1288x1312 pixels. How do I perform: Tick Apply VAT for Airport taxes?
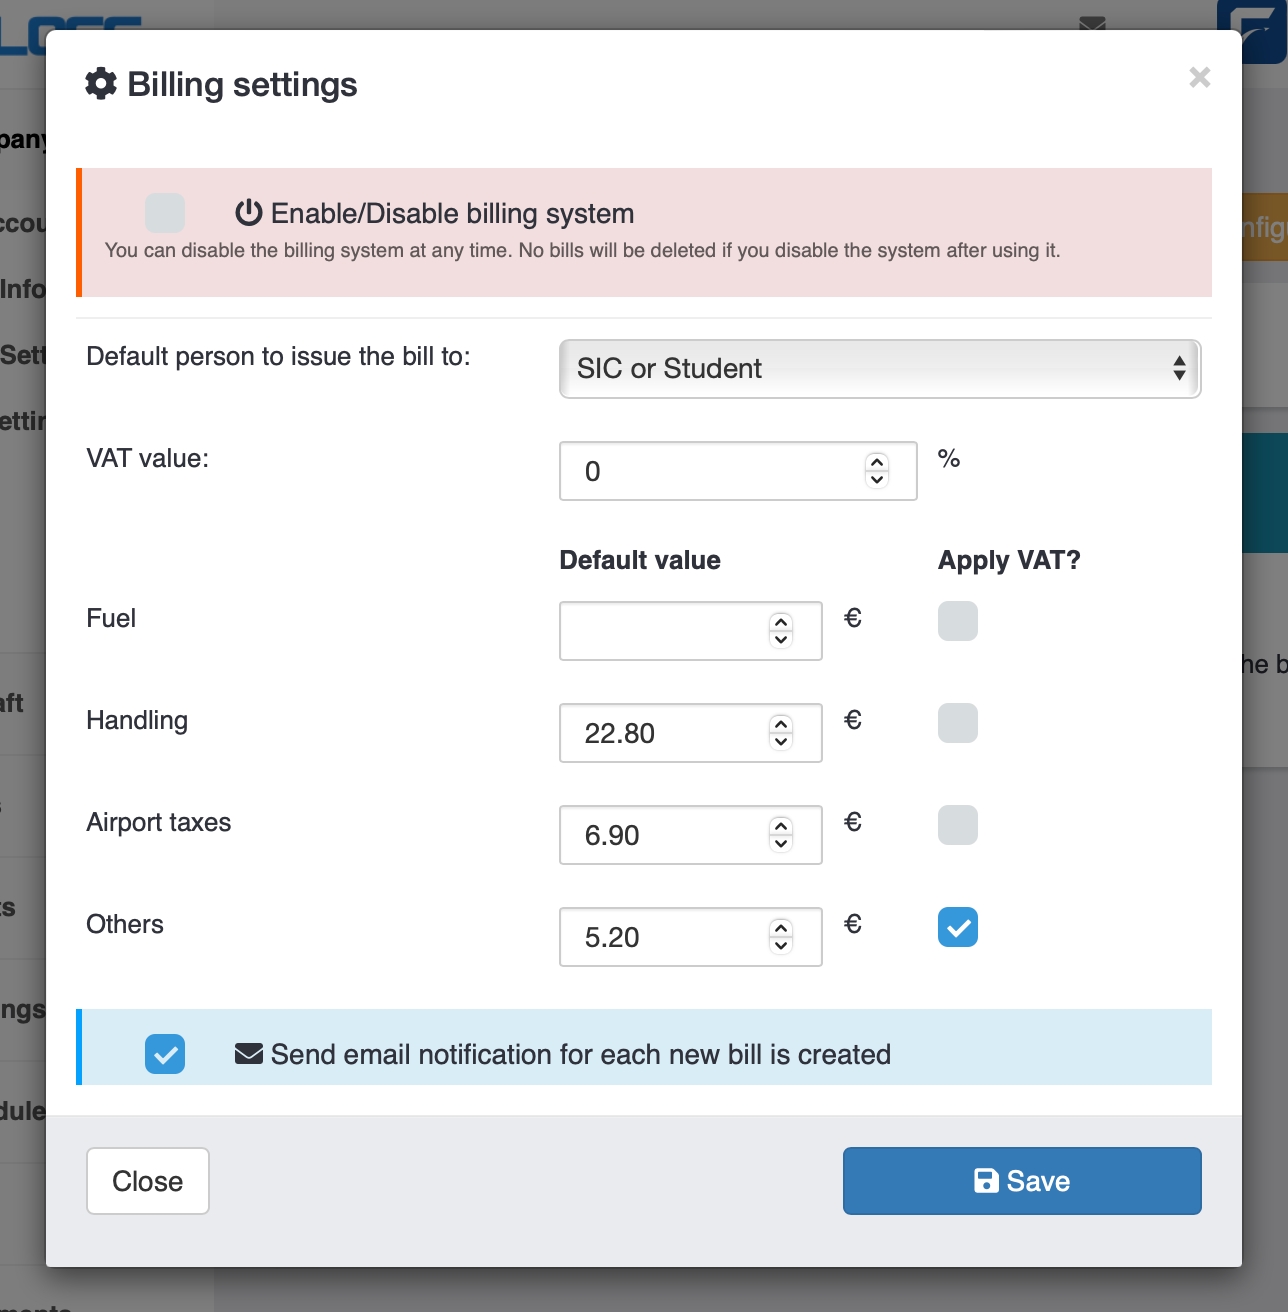[x=957, y=825]
